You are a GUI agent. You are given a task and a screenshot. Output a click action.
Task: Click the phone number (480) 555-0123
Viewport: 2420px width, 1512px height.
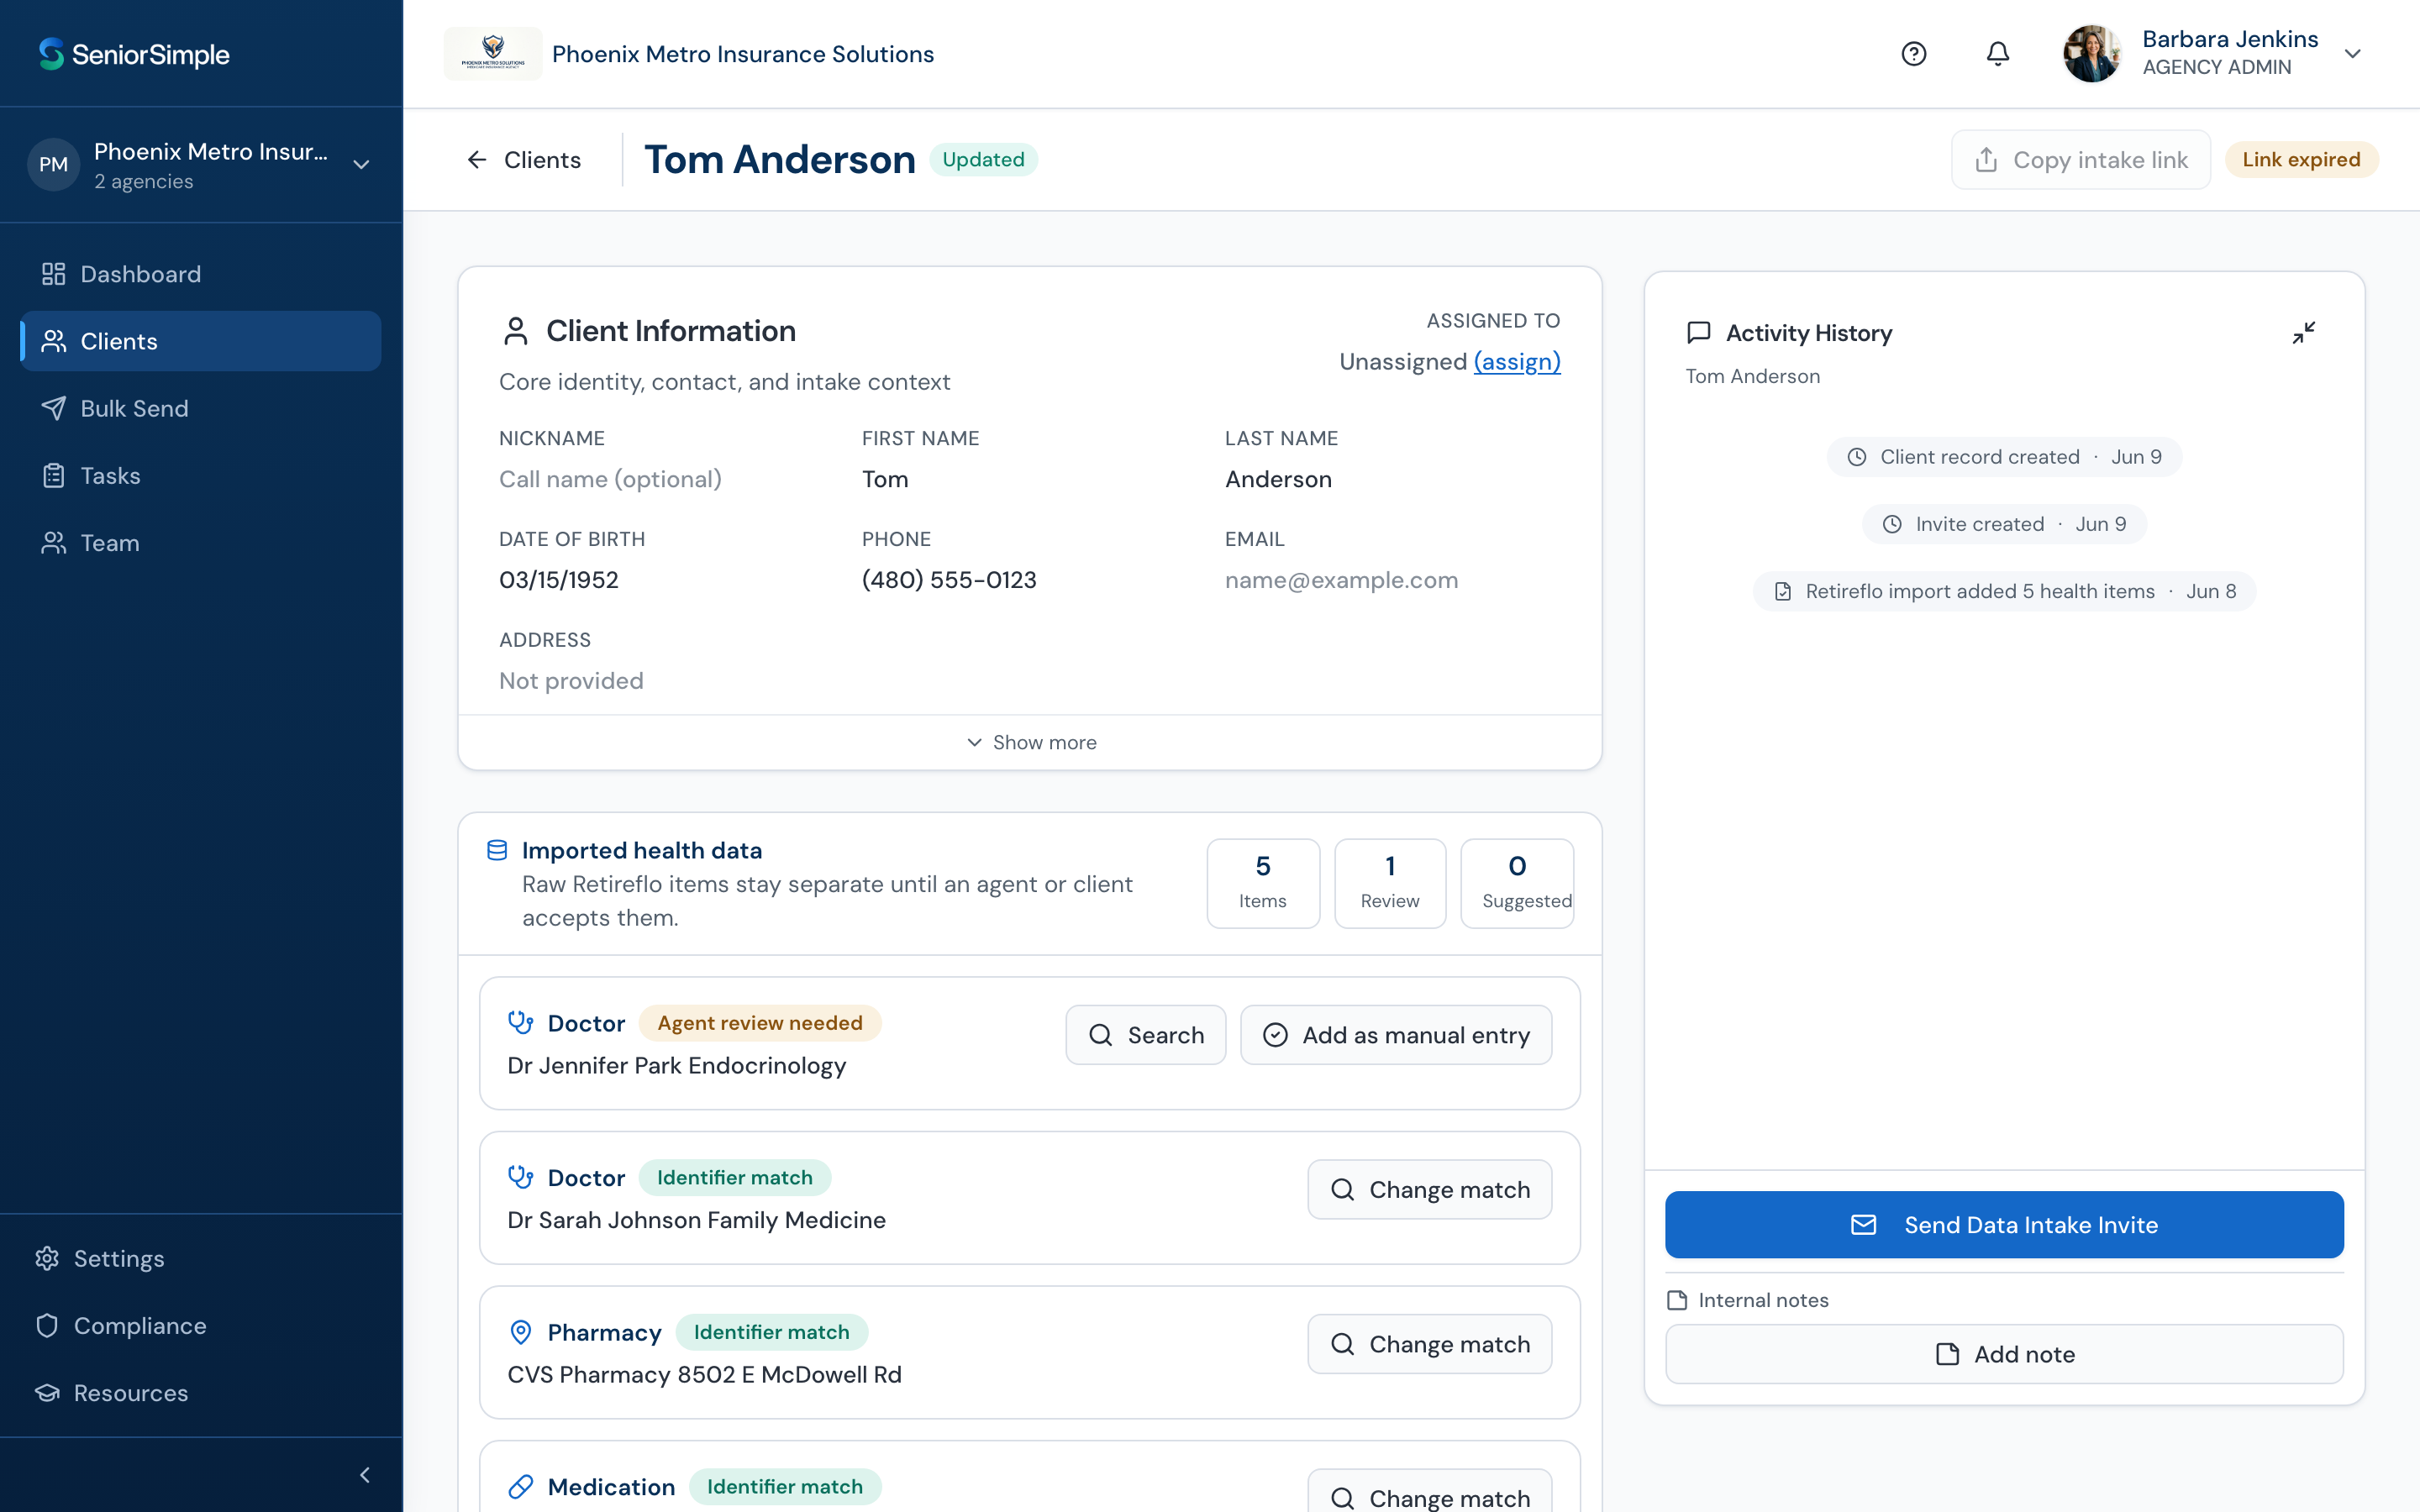tap(949, 580)
